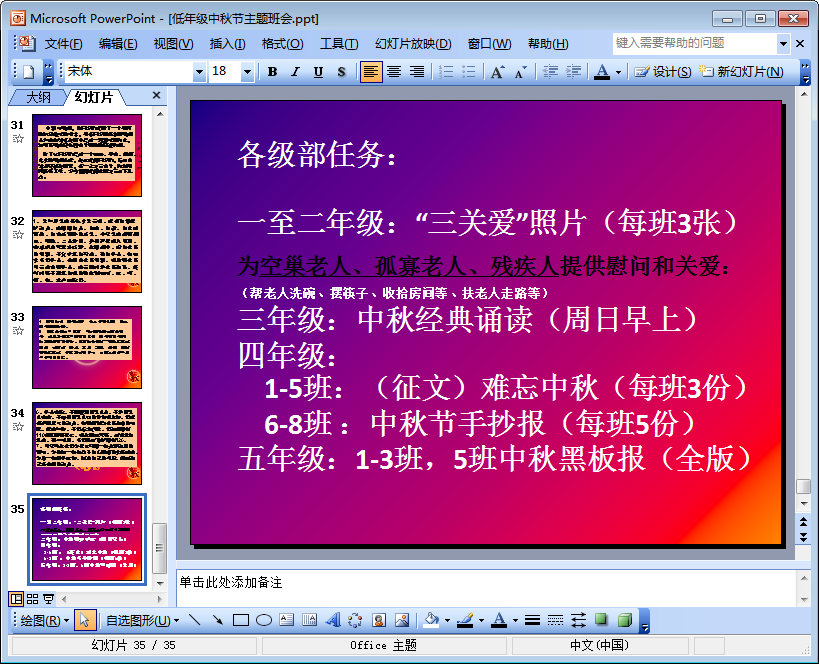This screenshot has width=819, height=664.
Task: Select the Rectangle drawing tool
Action: point(240,620)
